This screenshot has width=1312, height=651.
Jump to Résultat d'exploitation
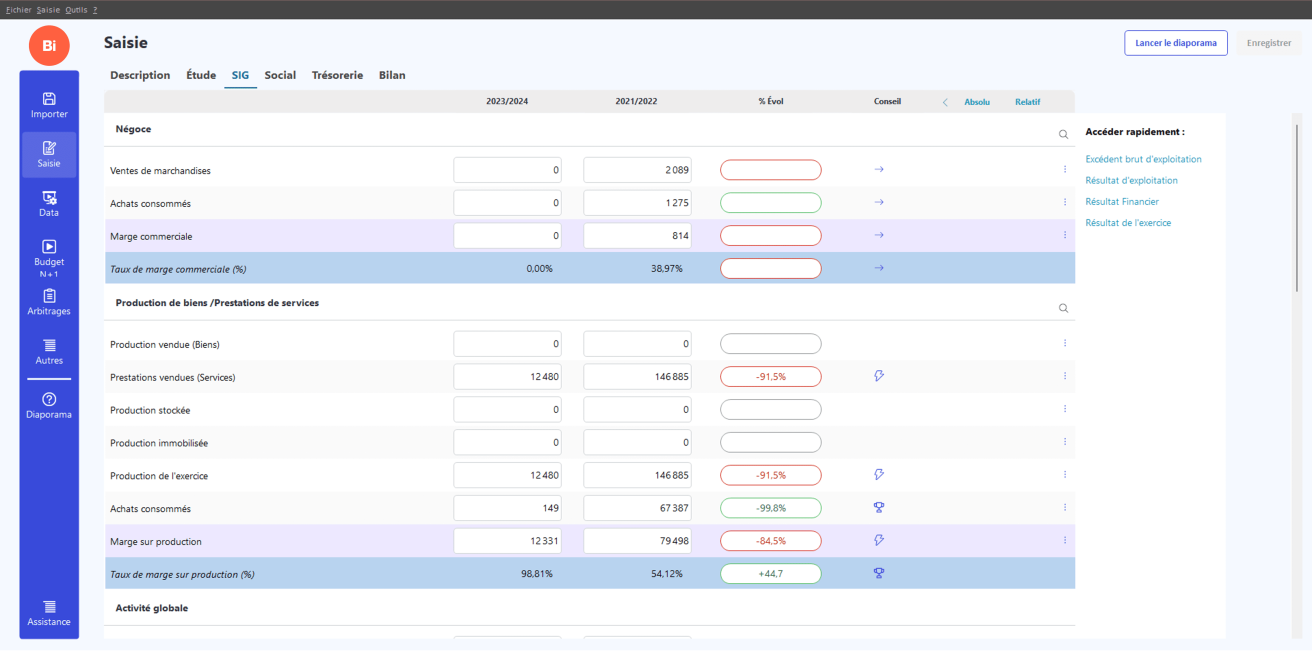pyautogui.click(x=1131, y=181)
